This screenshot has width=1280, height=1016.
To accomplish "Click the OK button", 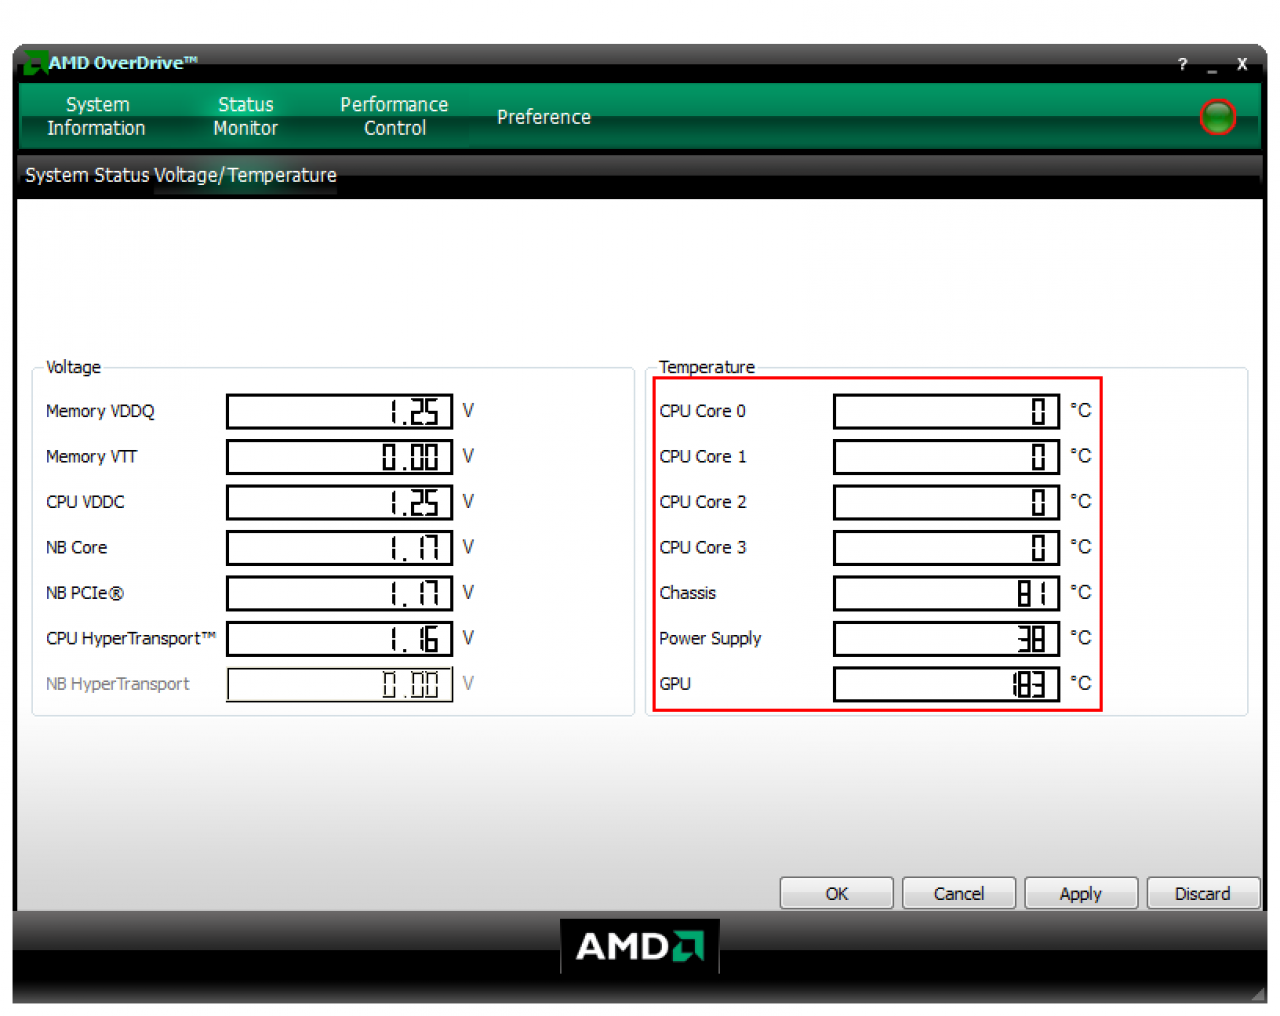I will [x=836, y=893].
